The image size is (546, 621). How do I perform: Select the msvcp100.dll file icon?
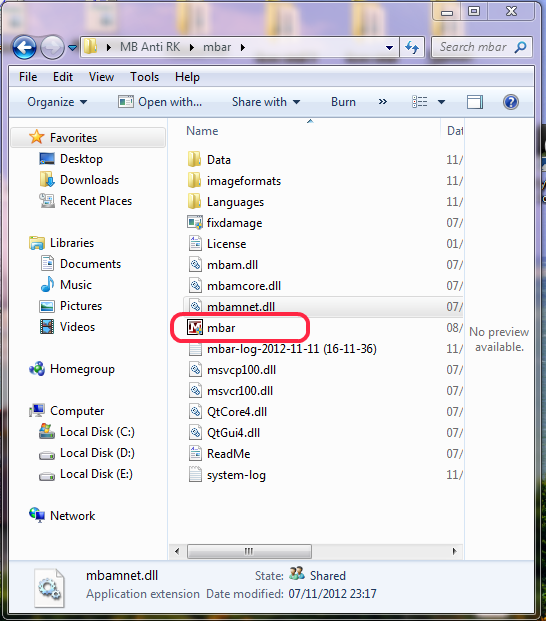pyautogui.click(x=195, y=370)
